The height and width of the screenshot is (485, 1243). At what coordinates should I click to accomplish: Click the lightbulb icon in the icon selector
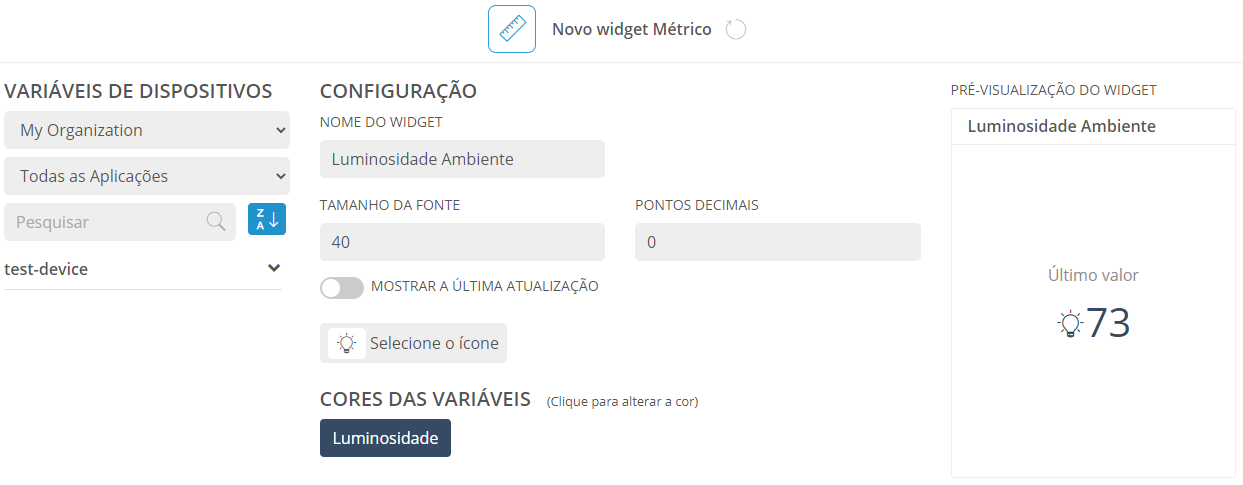pyautogui.click(x=347, y=343)
